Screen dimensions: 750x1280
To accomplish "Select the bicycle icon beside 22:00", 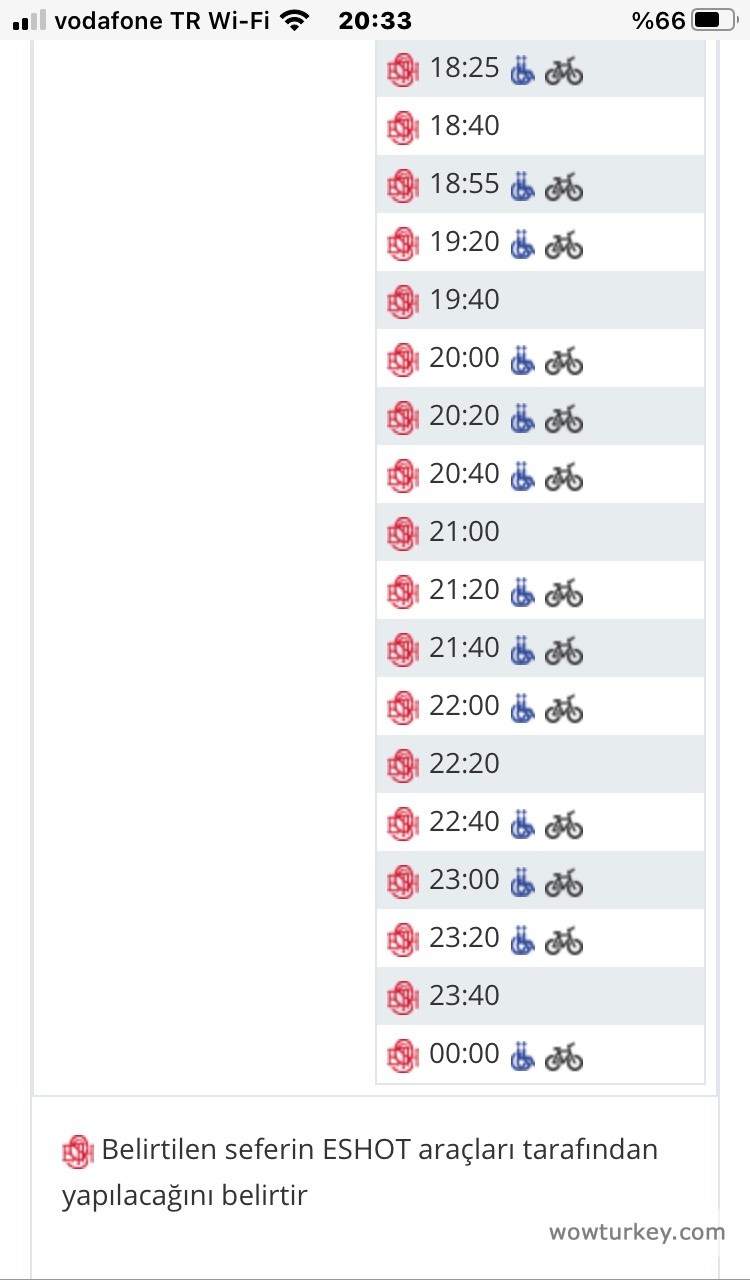I will [564, 708].
